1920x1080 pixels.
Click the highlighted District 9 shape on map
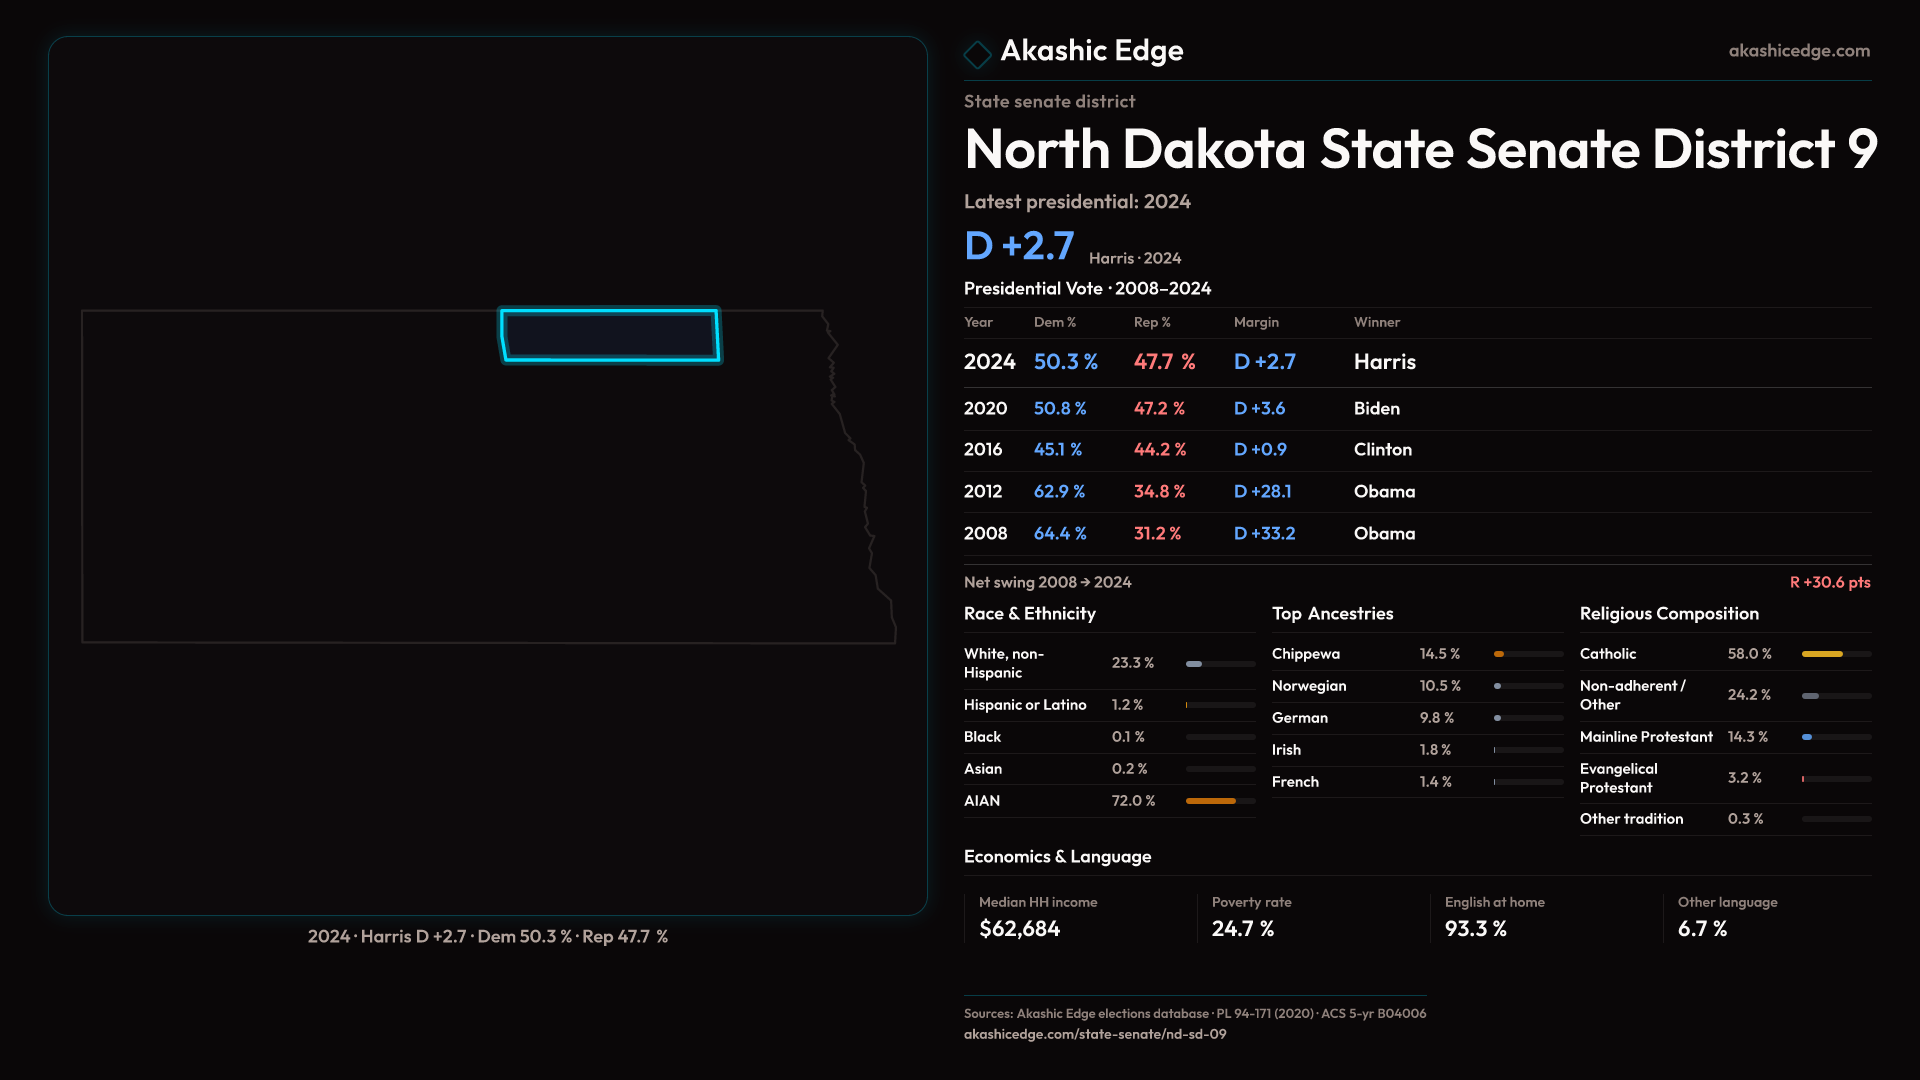click(610, 335)
